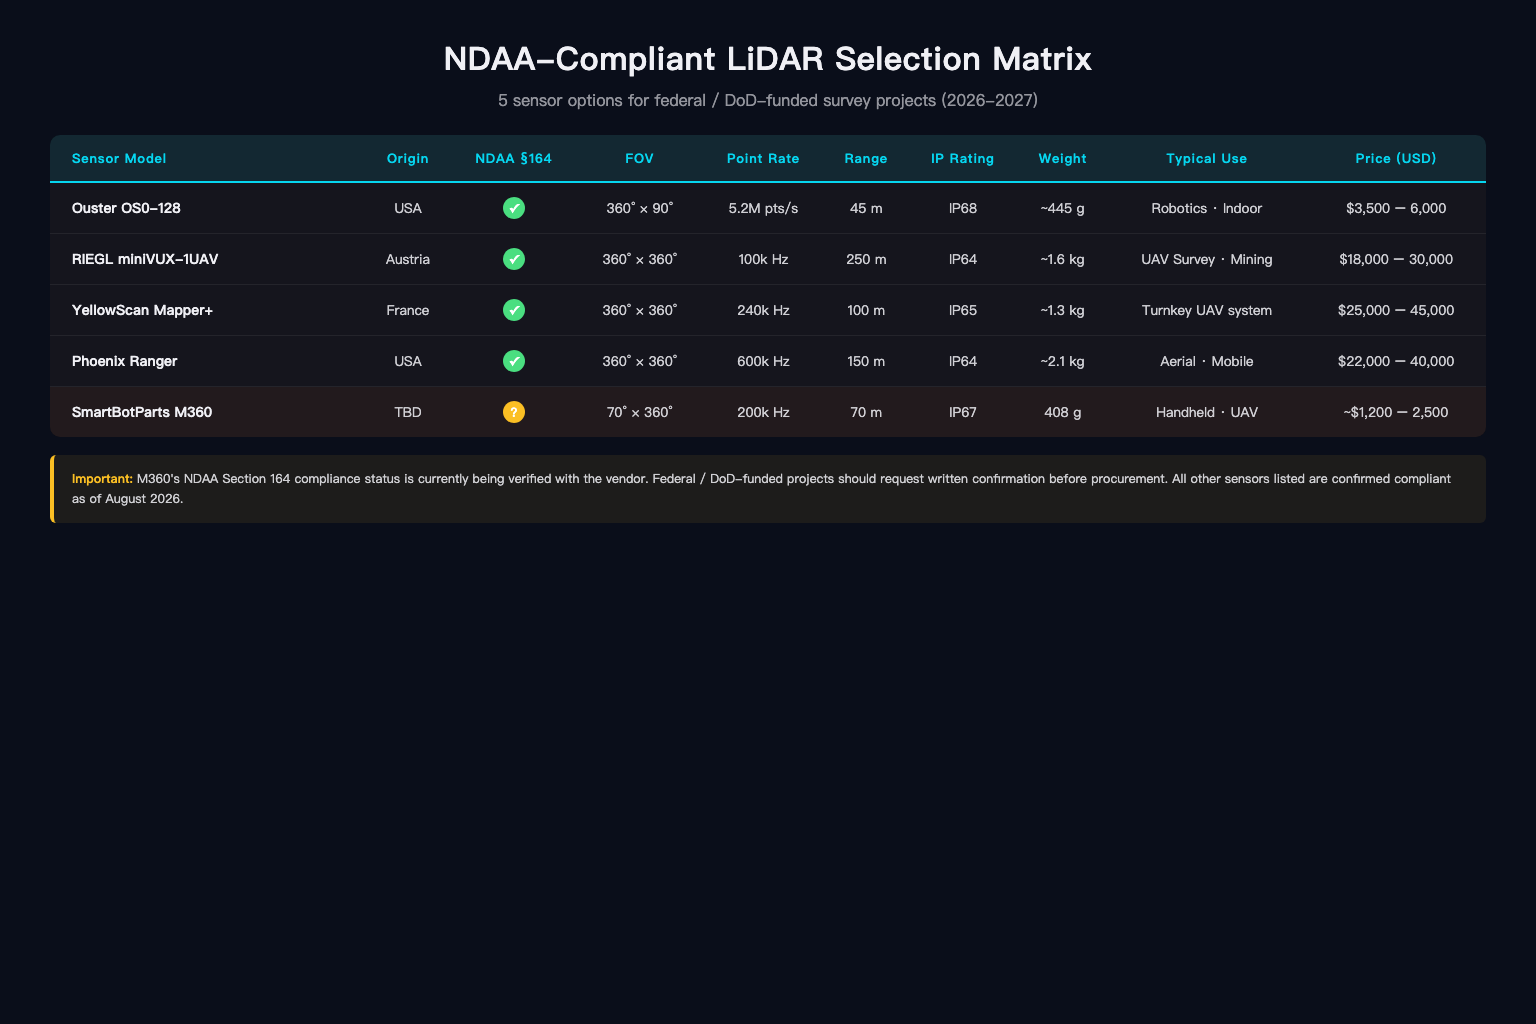
Task: Click the yellow question-mark status for SmartBotParts M360
Action: tap(513, 412)
